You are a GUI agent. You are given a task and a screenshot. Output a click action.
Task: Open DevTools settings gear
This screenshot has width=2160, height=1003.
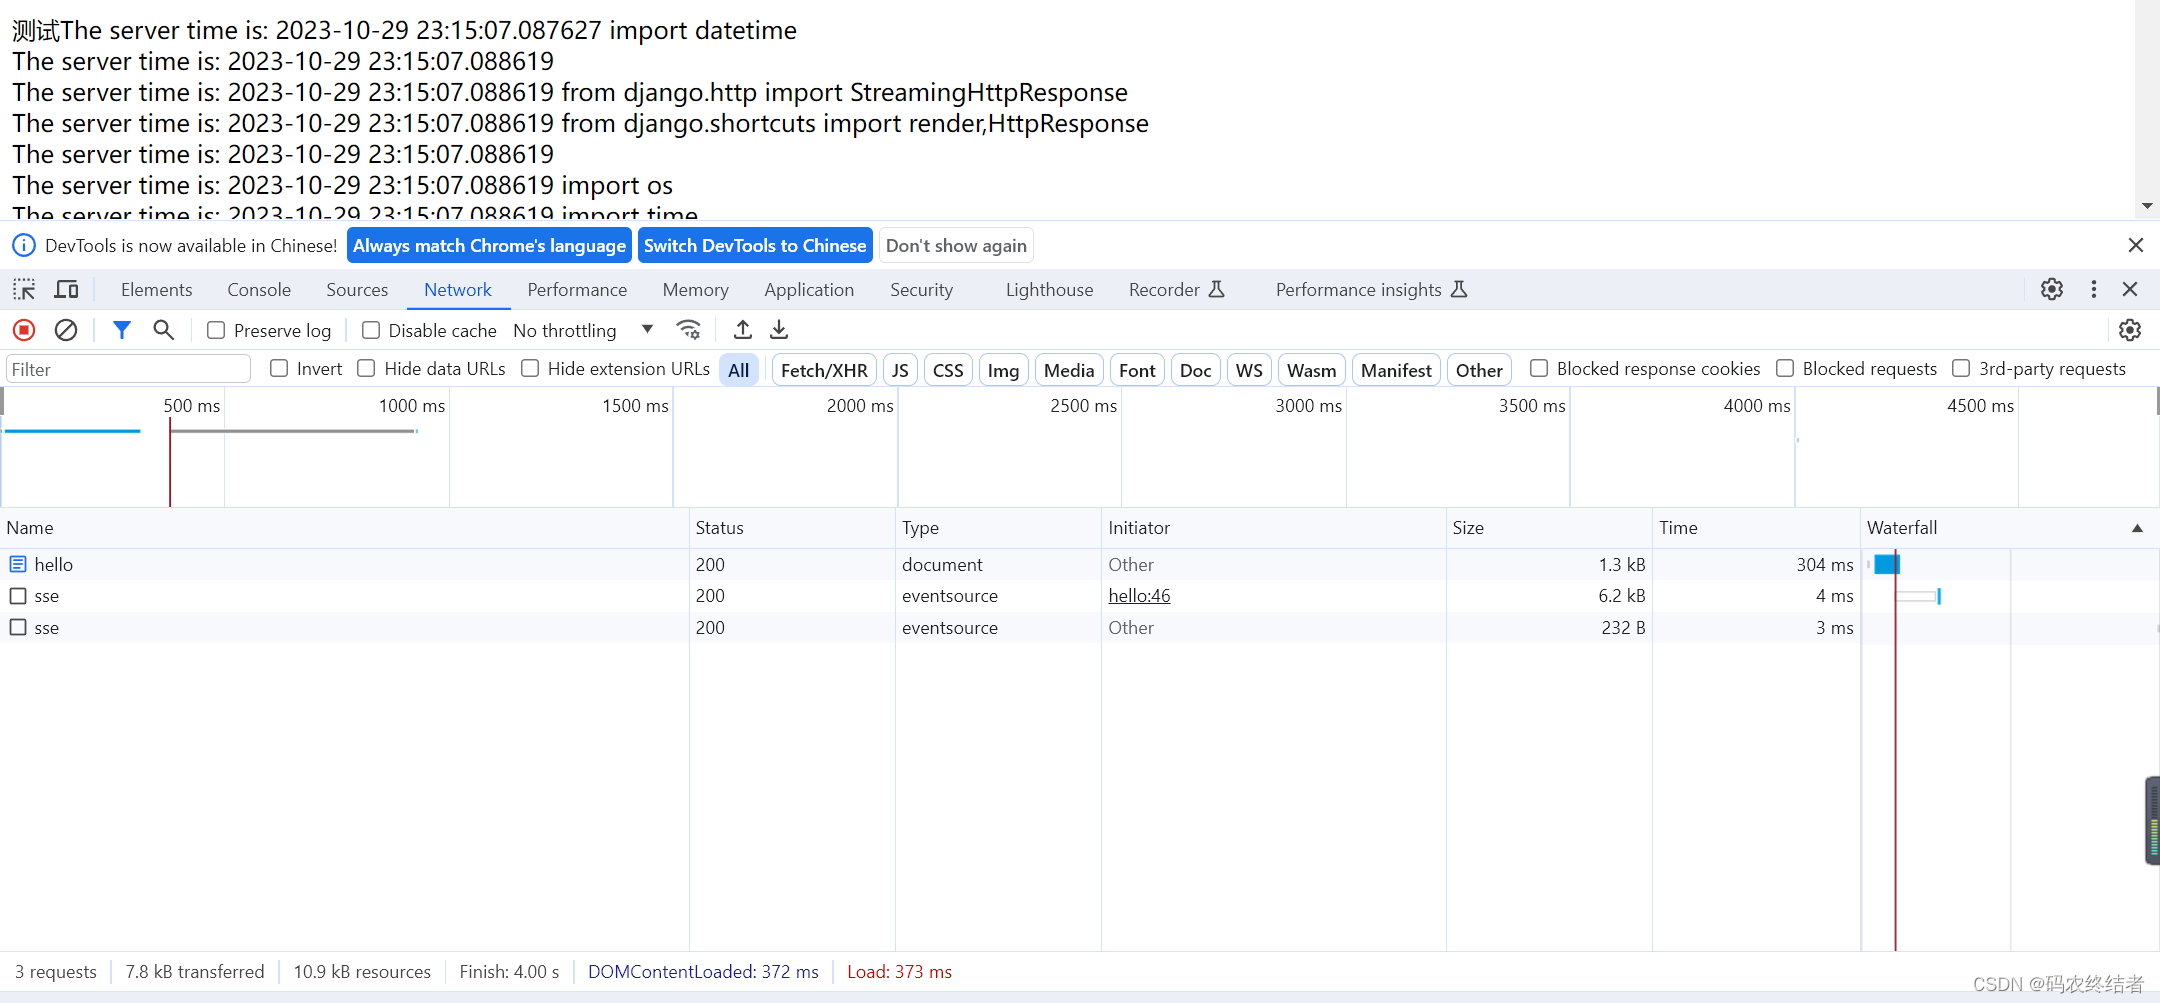click(x=2051, y=289)
